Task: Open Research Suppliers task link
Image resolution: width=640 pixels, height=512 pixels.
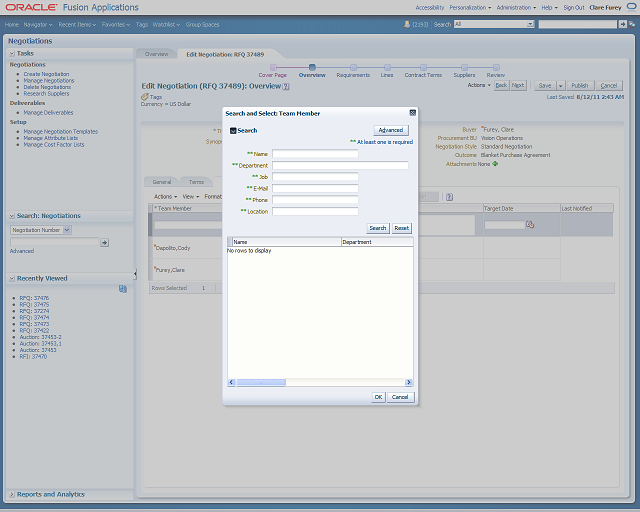Action: (47, 94)
